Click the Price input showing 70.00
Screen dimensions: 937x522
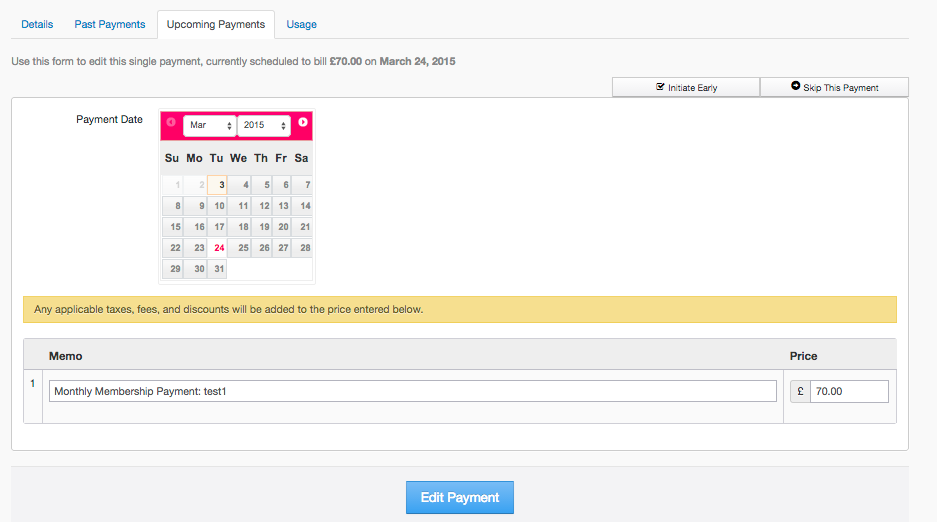[x=849, y=391]
